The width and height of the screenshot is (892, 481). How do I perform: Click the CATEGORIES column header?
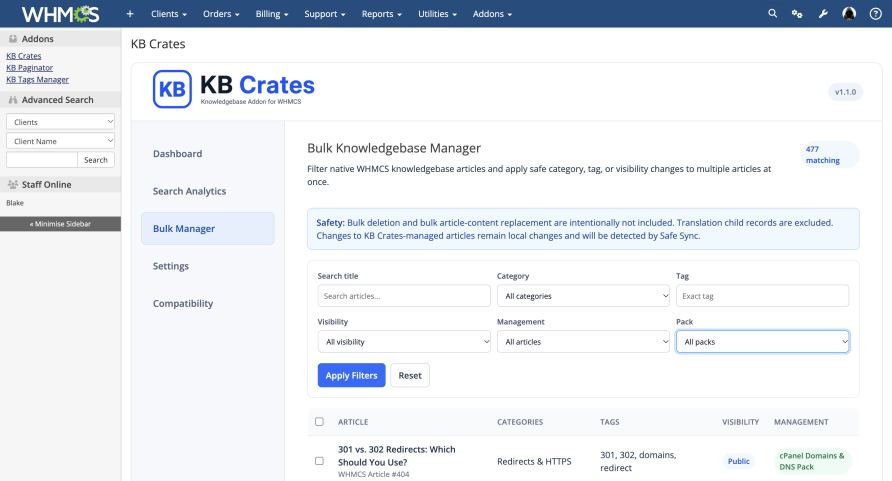pos(520,422)
